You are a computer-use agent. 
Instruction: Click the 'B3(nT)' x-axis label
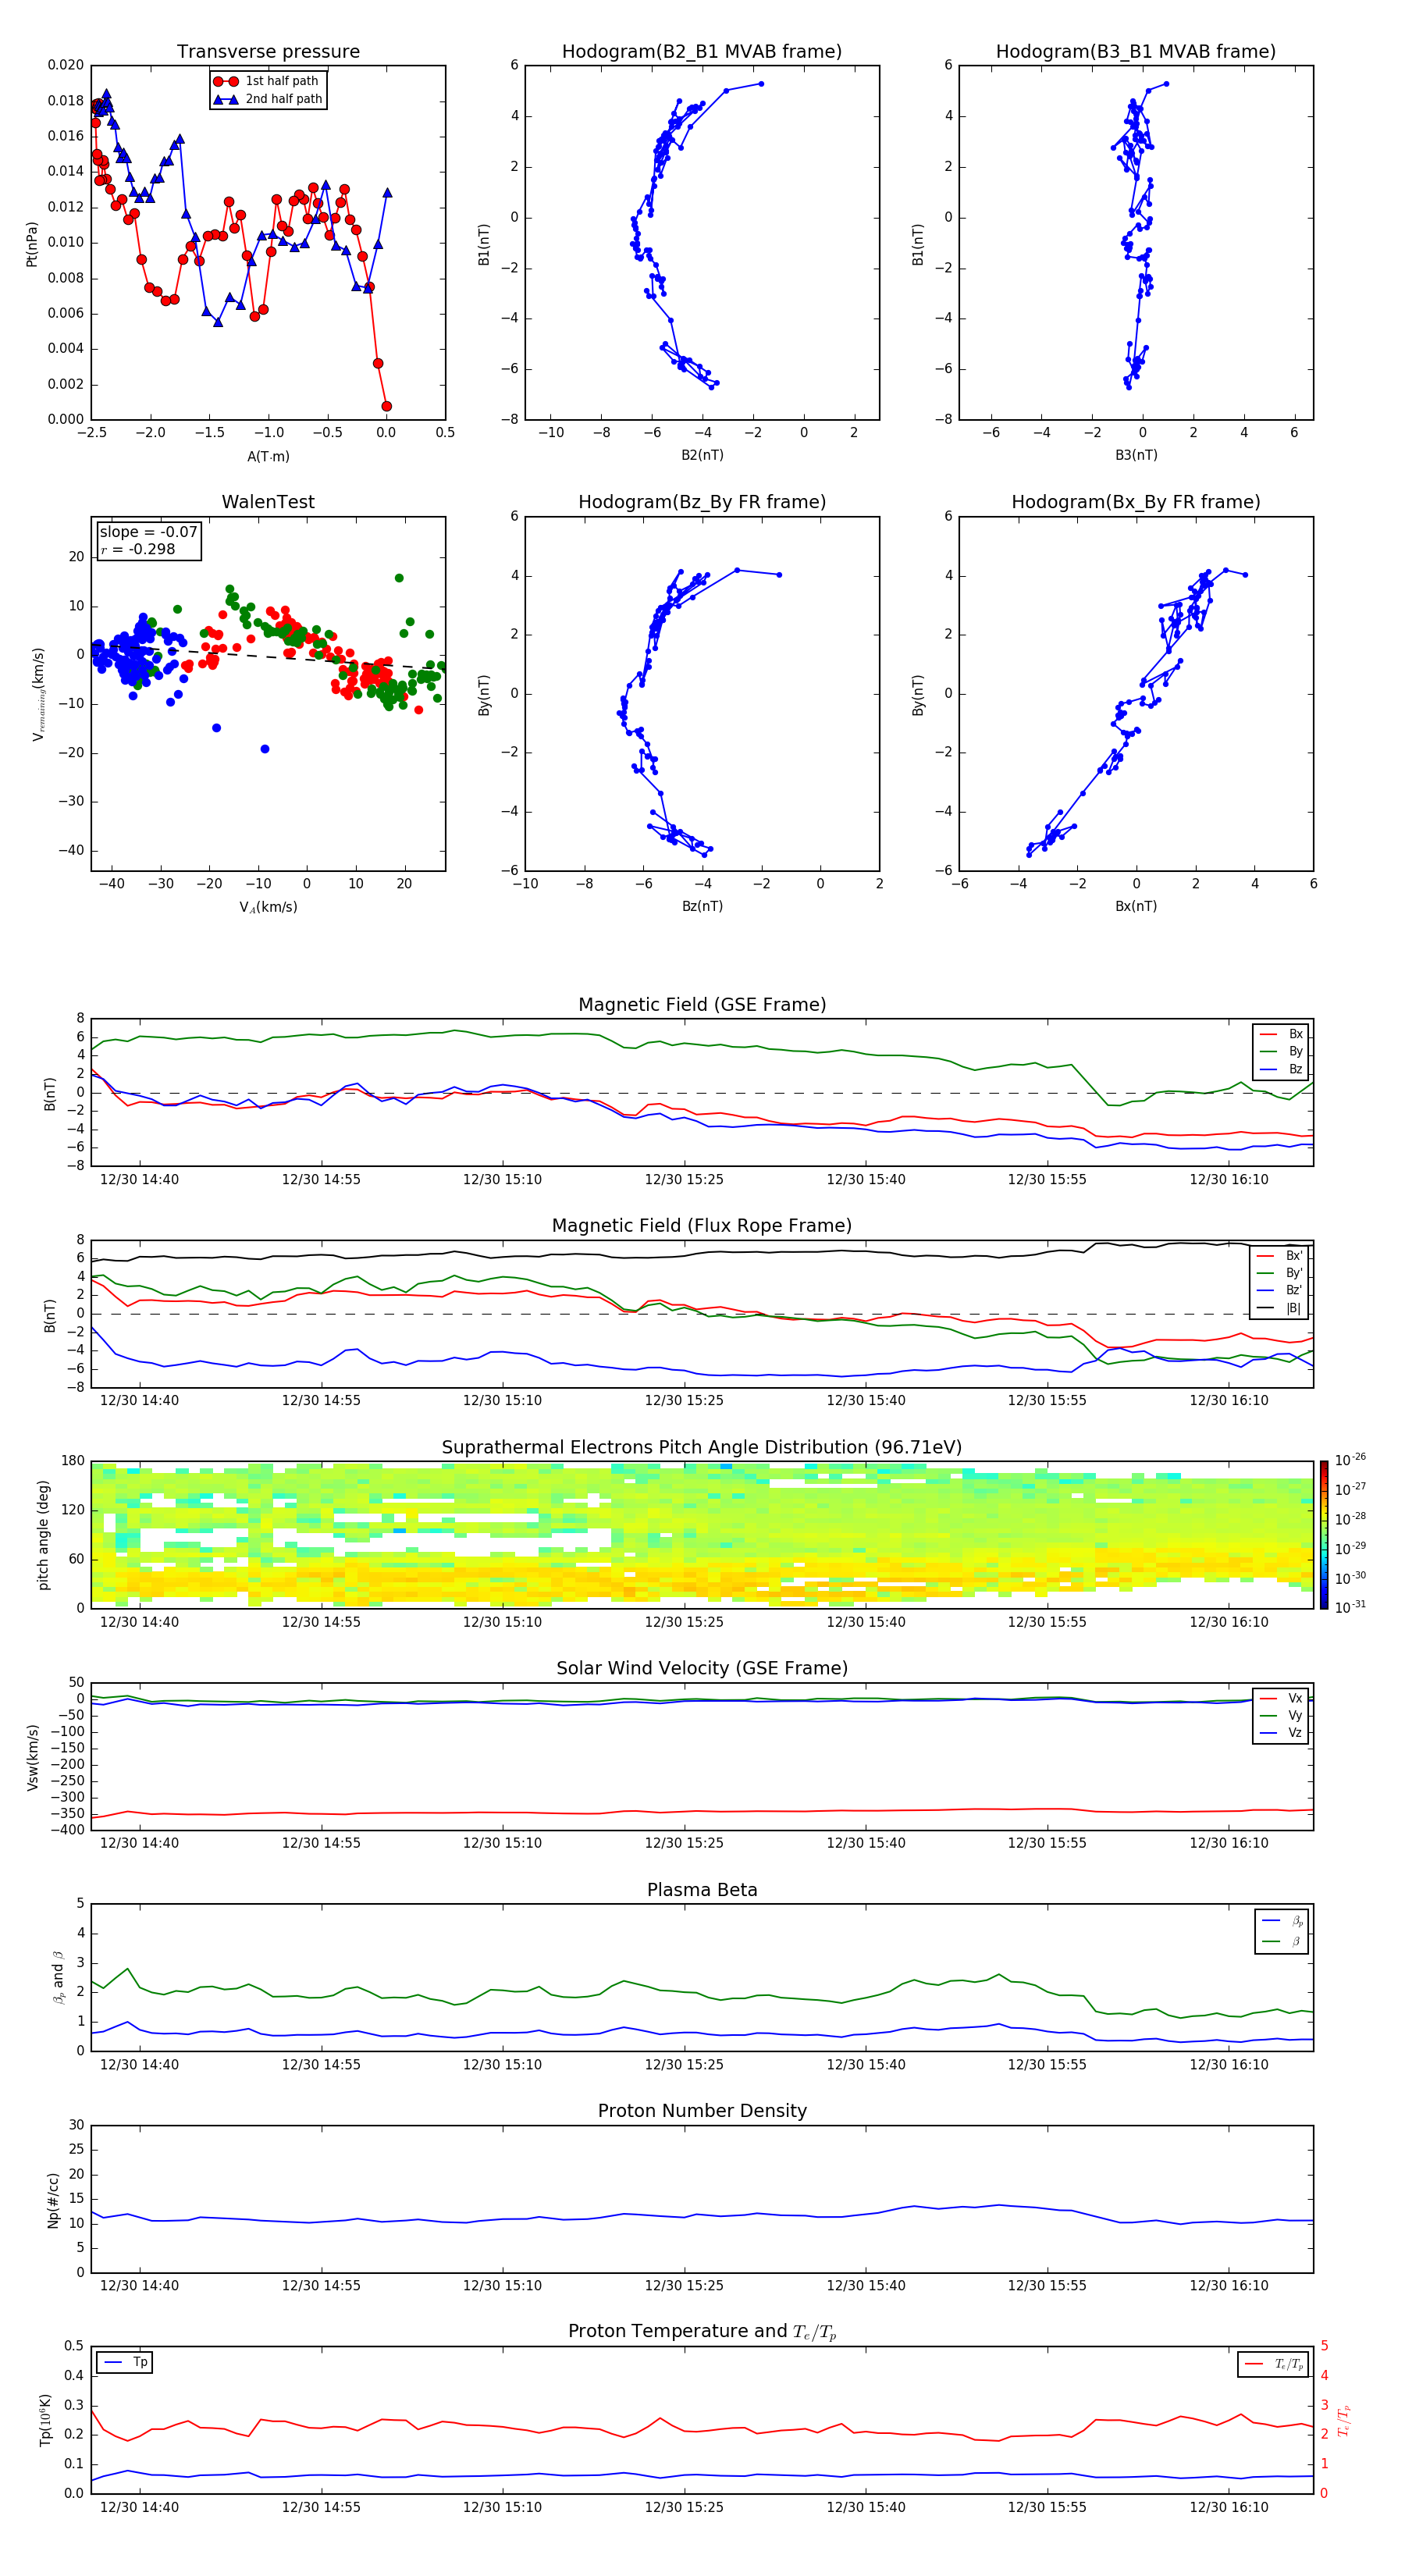tap(1136, 455)
